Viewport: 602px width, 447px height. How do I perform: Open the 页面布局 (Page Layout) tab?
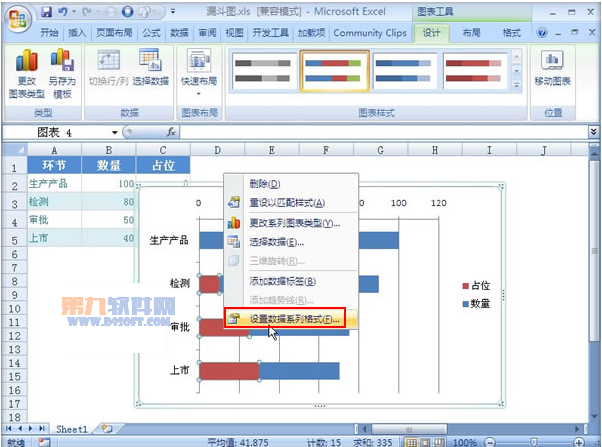point(114,33)
